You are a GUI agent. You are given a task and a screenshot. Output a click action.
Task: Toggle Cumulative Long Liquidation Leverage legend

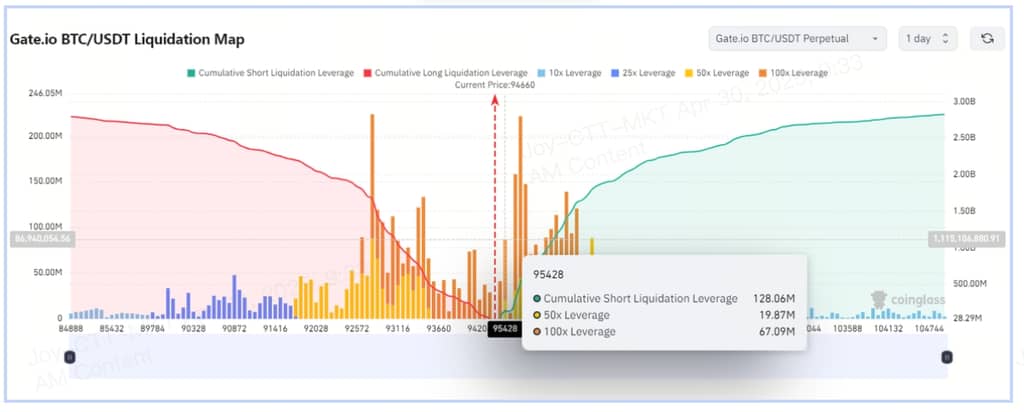click(446, 73)
